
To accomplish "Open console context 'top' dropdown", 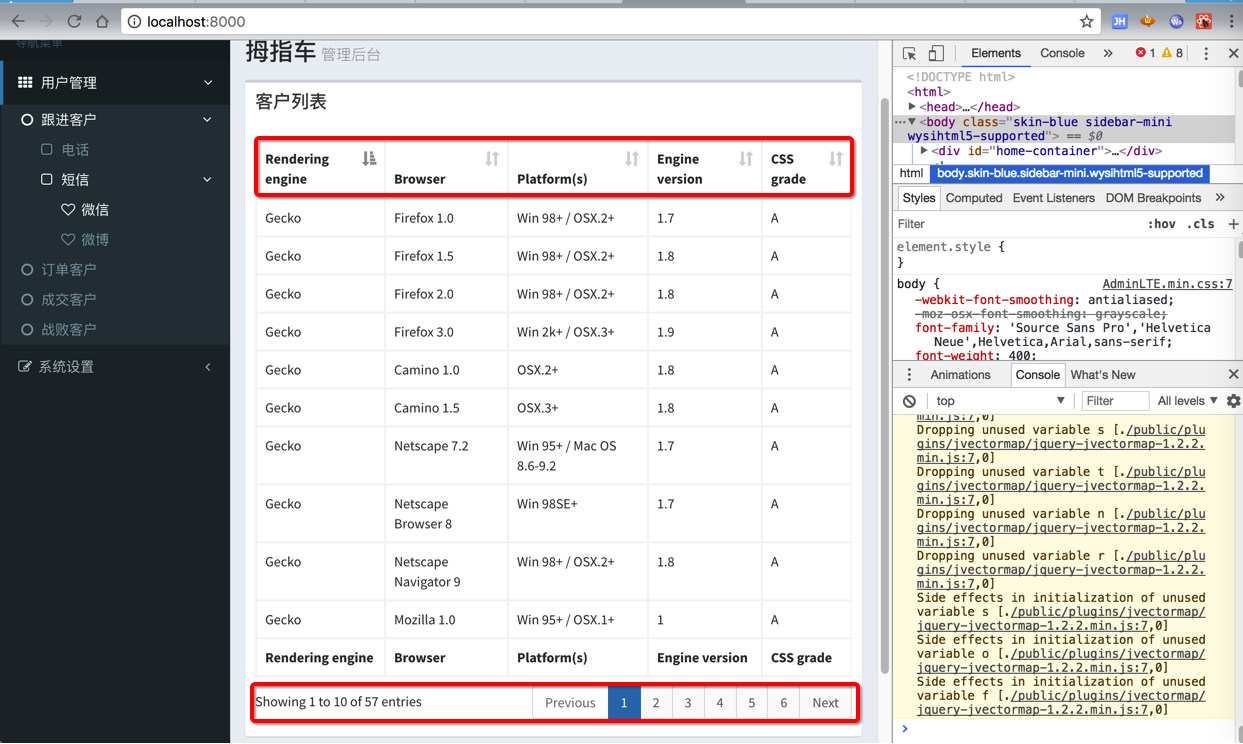I will tap(1000, 401).
